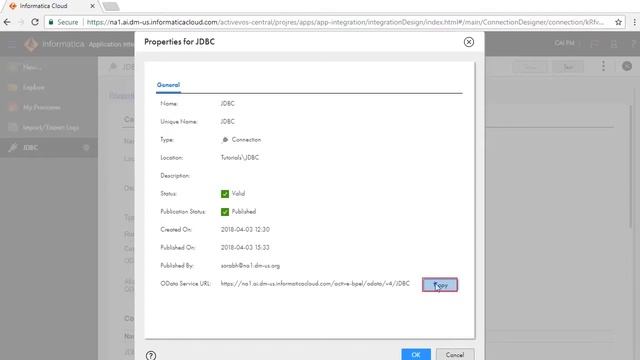This screenshot has width=640, height=360.
Task: Close the JDBC sidebar entry
Action: tap(86, 147)
